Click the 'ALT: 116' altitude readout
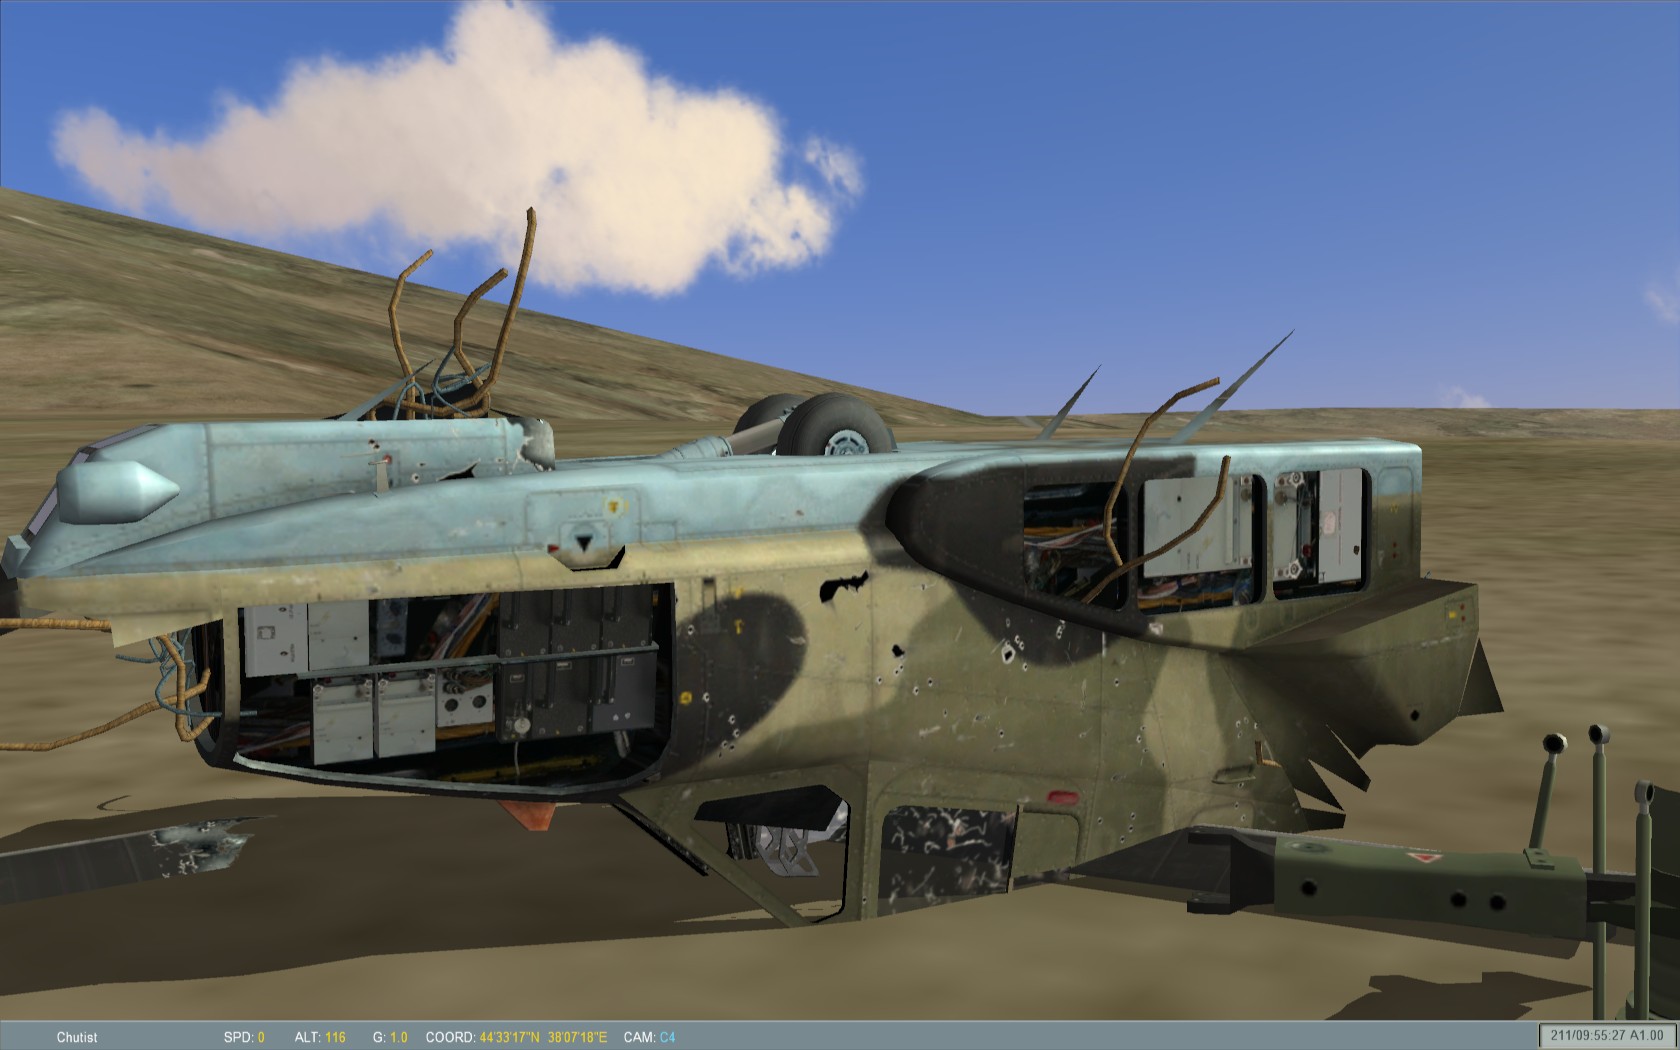Image resolution: width=1680 pixels, height=1050 pixels. pos(320,1037)
